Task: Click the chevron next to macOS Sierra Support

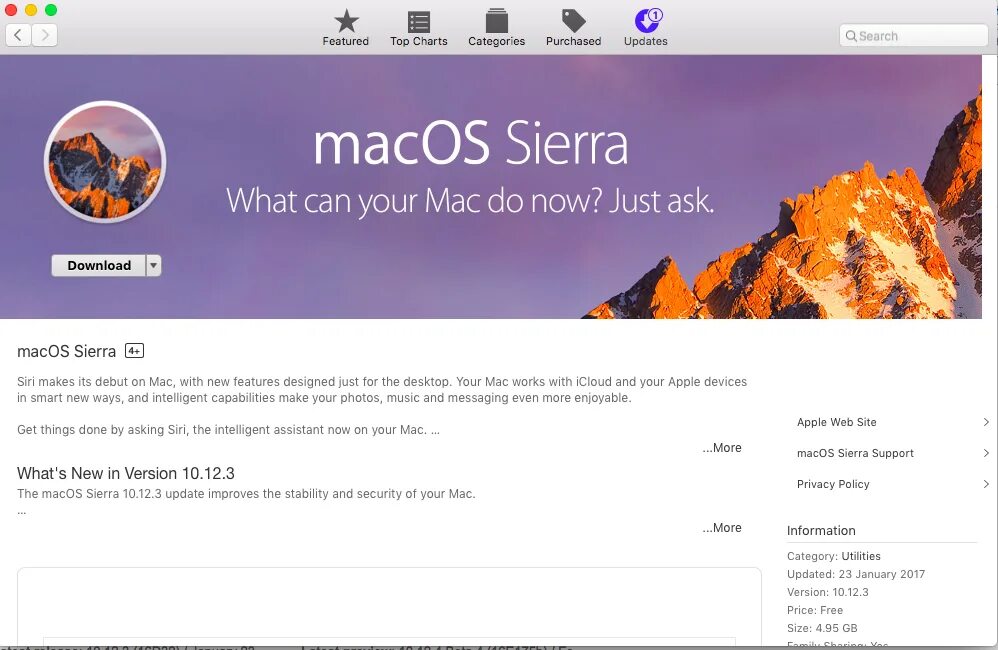Action: click(x=985, y=453)
